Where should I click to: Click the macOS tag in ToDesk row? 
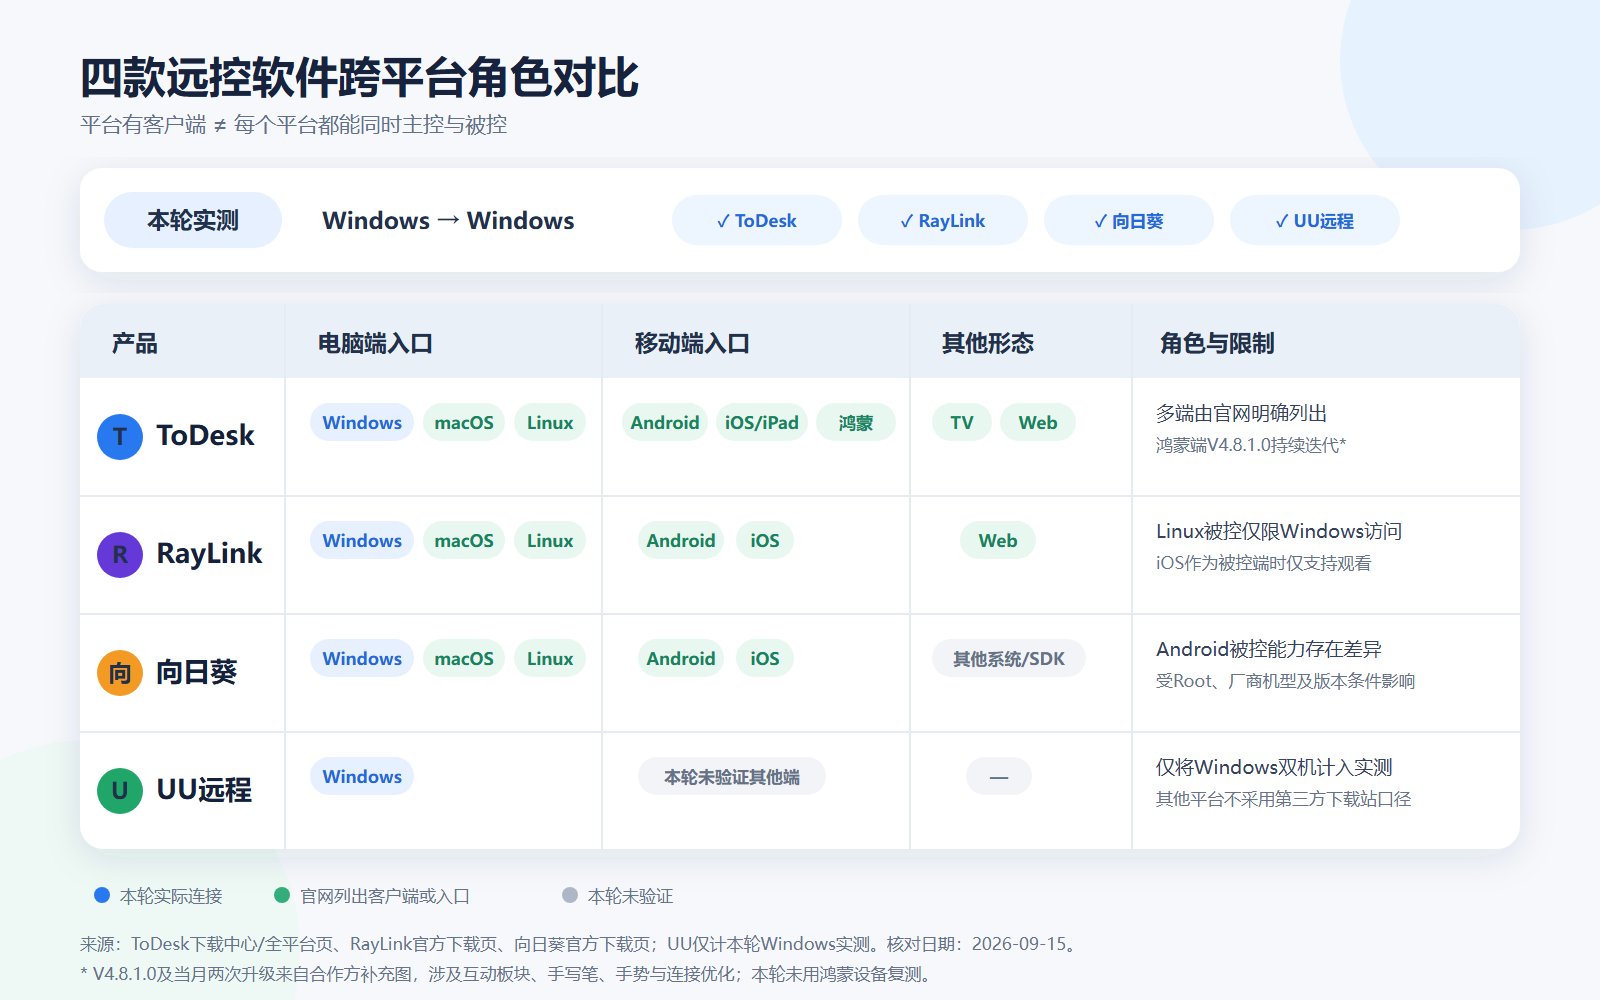click(464, 422)
